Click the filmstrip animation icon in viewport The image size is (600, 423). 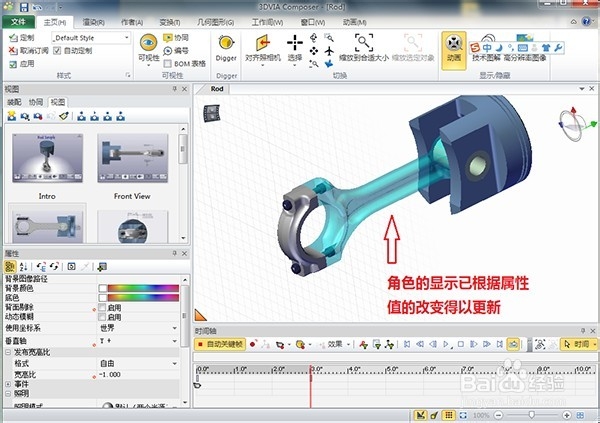[x=211, y=113]
